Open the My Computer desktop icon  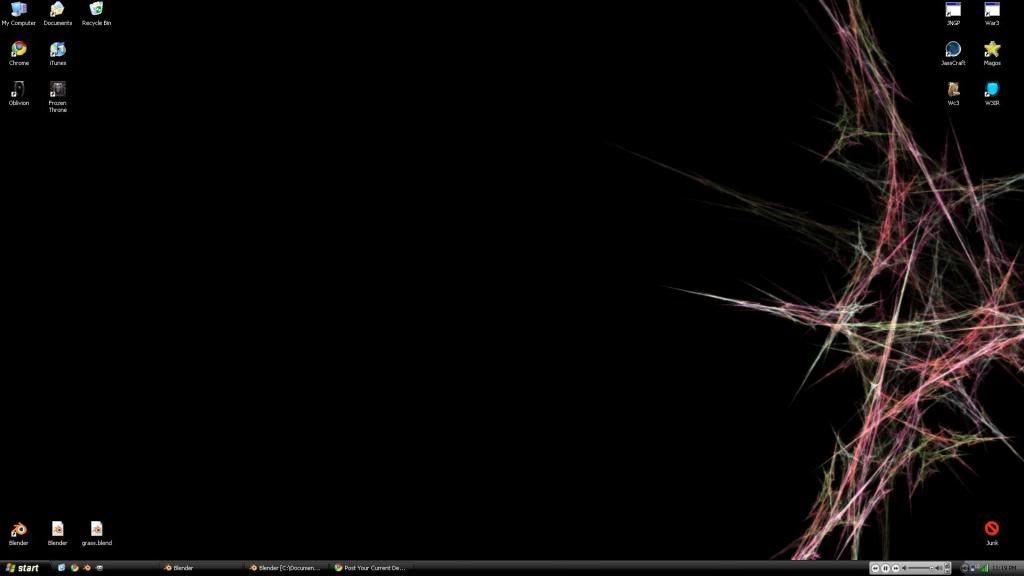18,14
